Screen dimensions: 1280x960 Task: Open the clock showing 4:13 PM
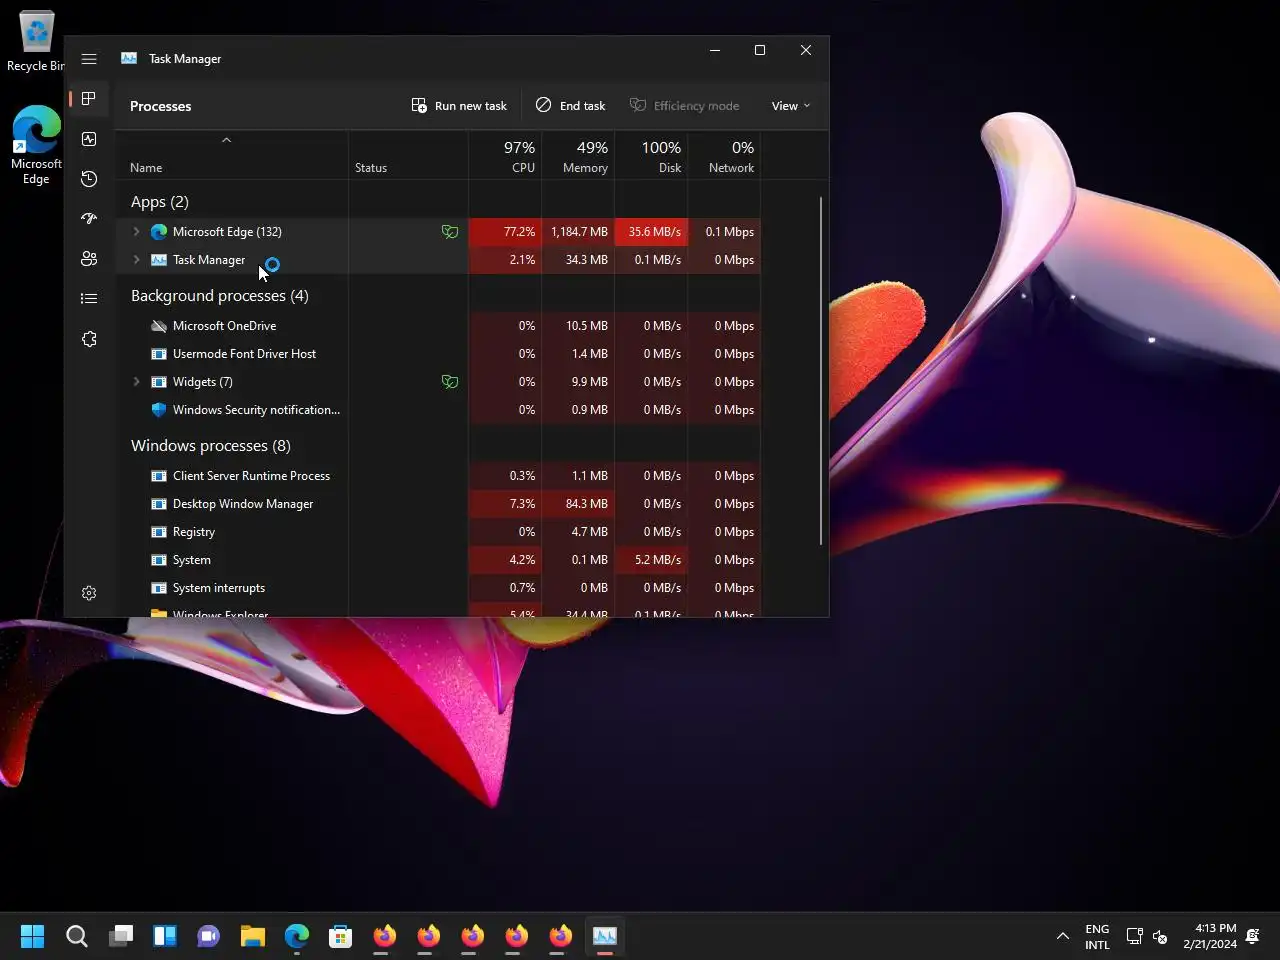tap(1209, 937)
